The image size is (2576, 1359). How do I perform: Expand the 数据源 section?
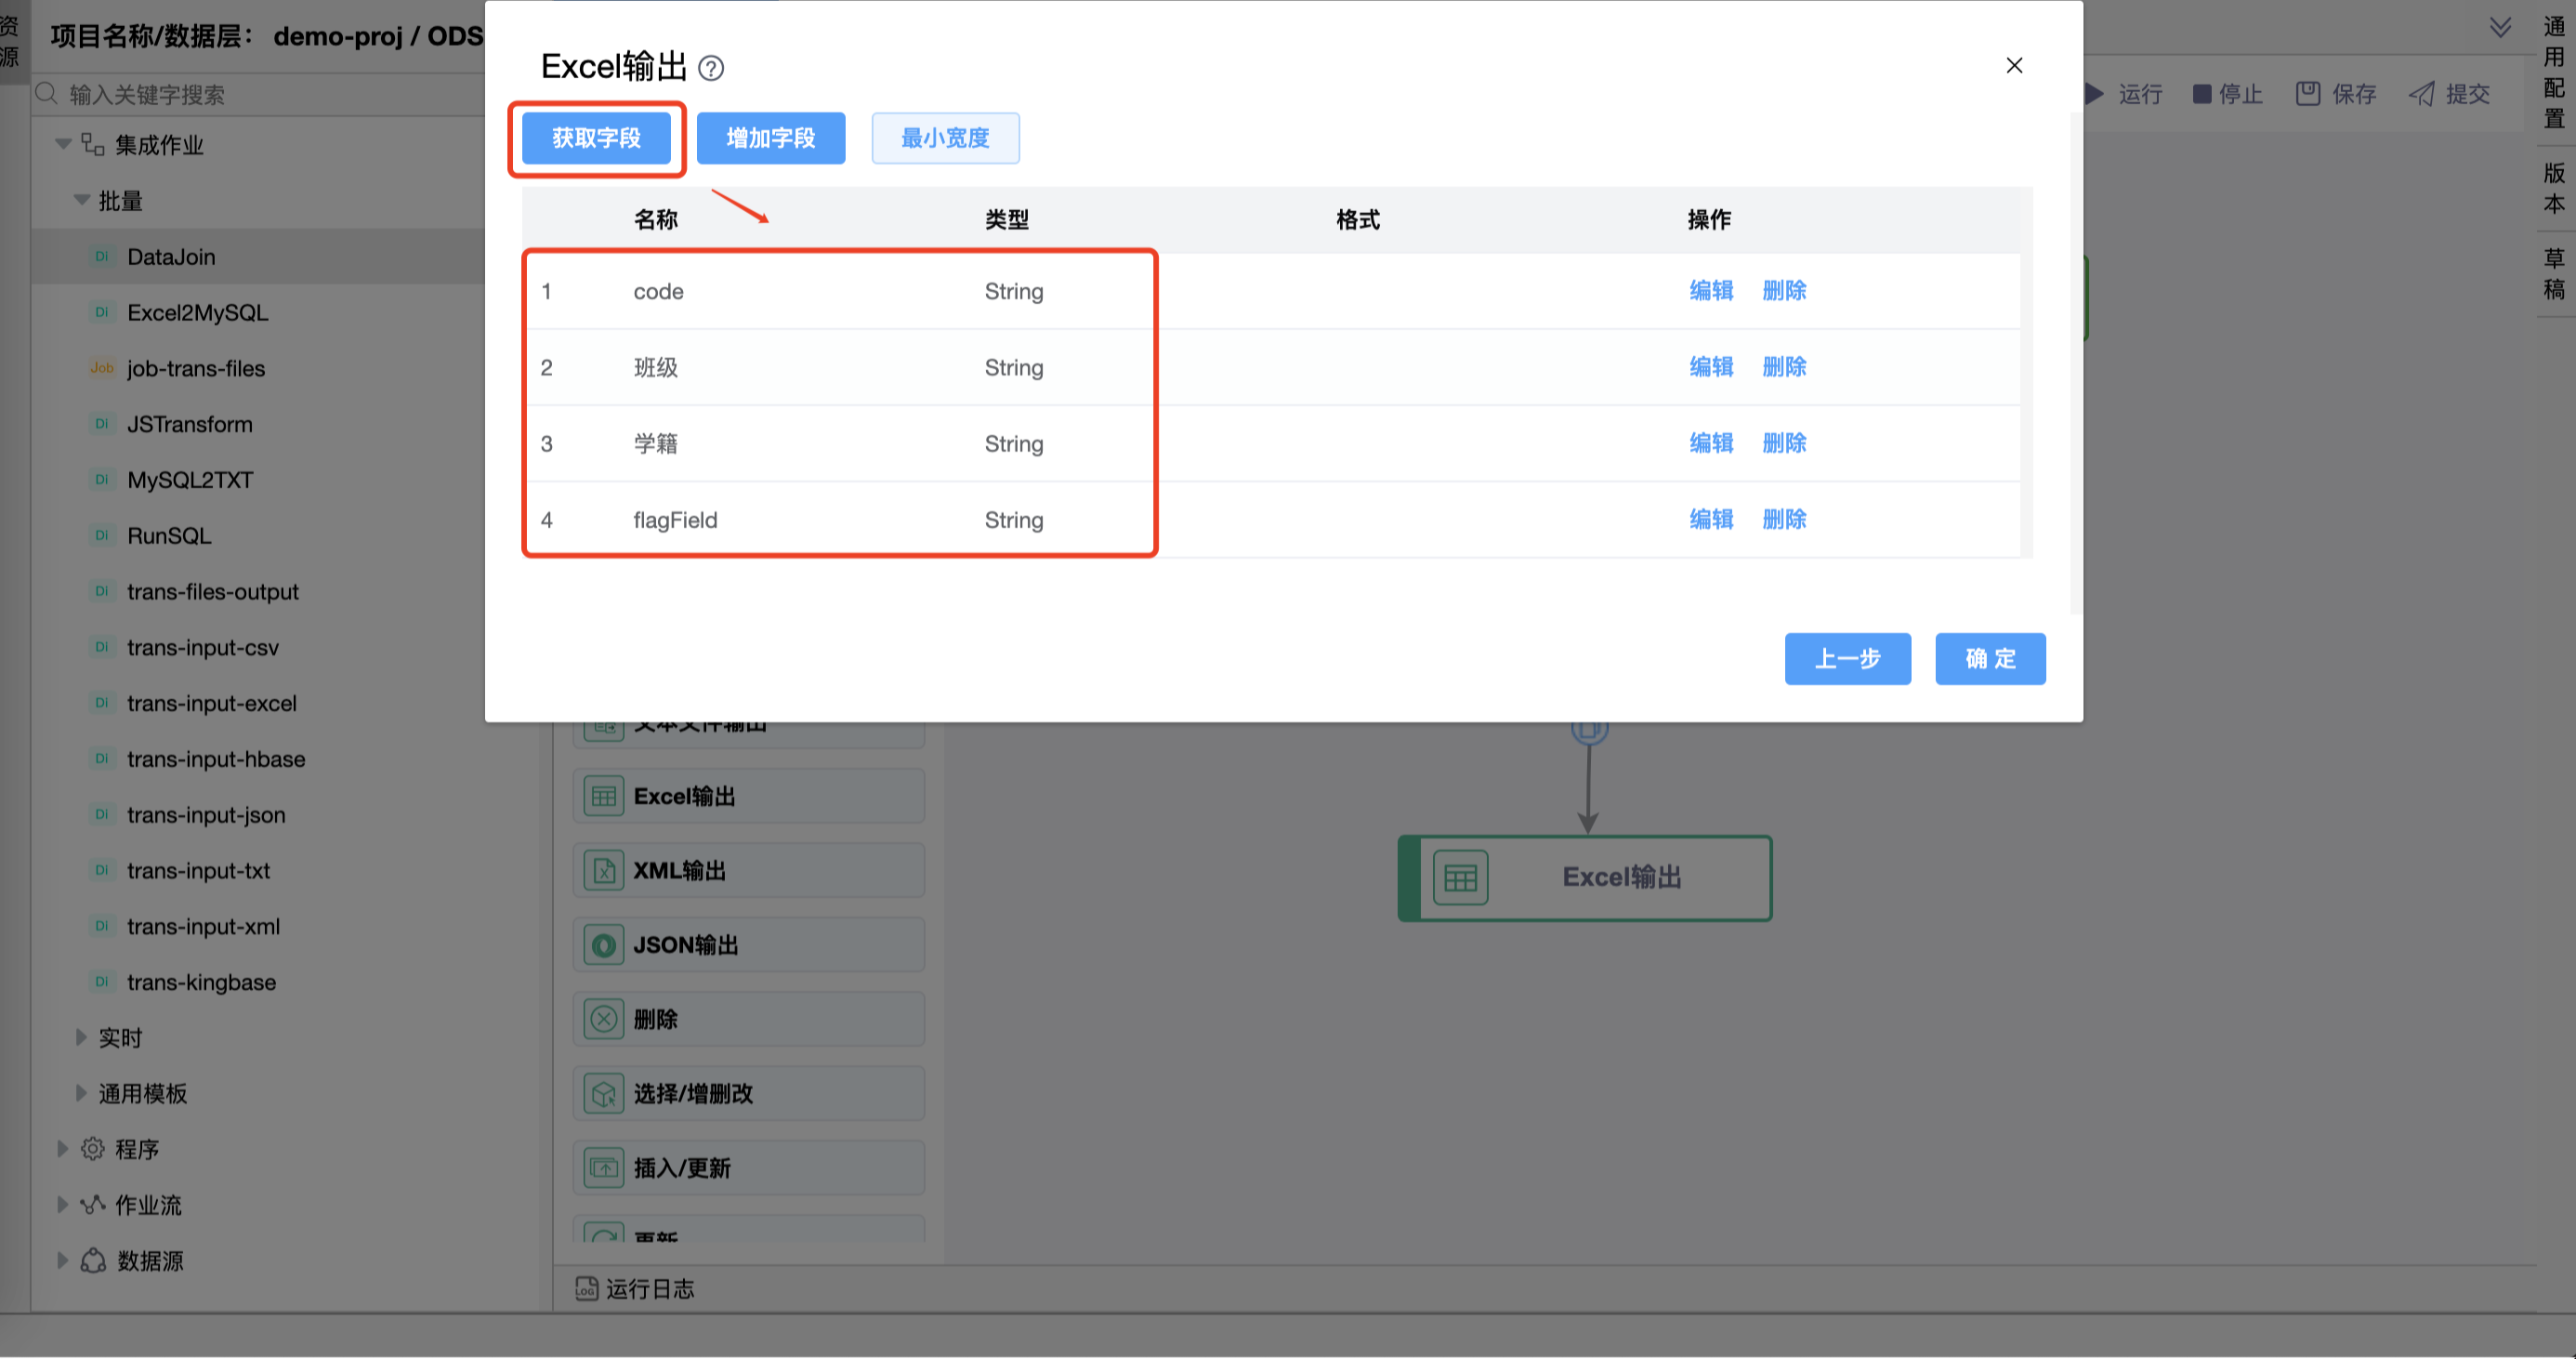click(62, 1261)
